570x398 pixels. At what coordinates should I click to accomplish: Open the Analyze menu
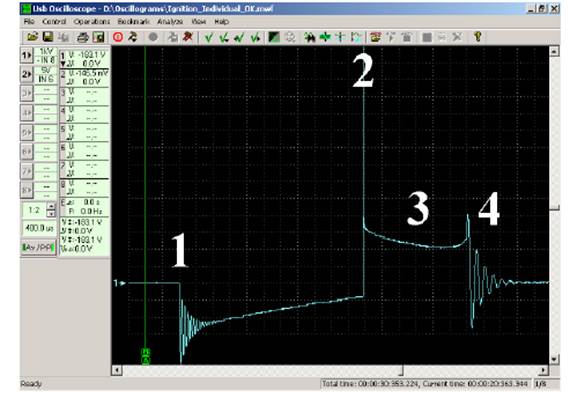coord(170,22)
